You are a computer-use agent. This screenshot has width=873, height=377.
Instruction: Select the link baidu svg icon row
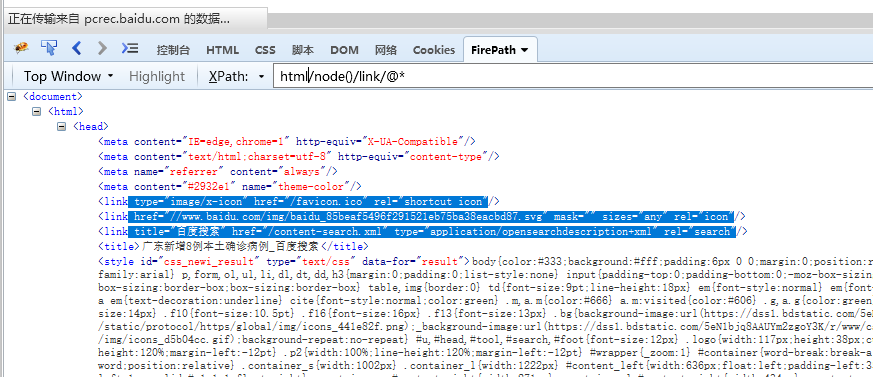click(422, 216)
